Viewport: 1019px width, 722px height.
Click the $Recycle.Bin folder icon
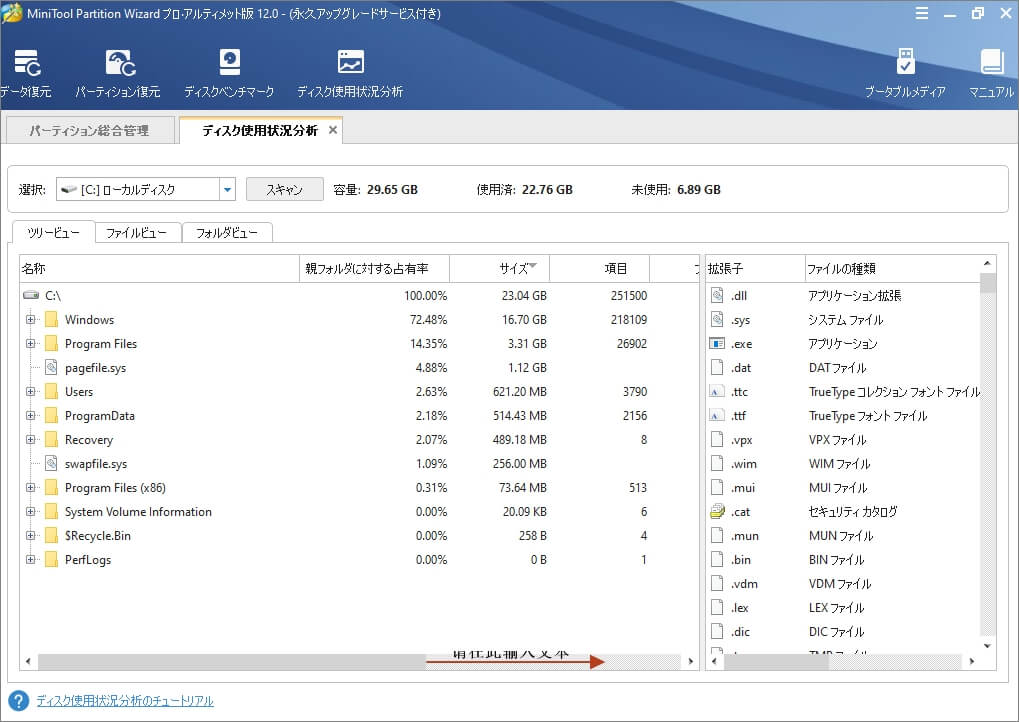[x=51, y=535]
